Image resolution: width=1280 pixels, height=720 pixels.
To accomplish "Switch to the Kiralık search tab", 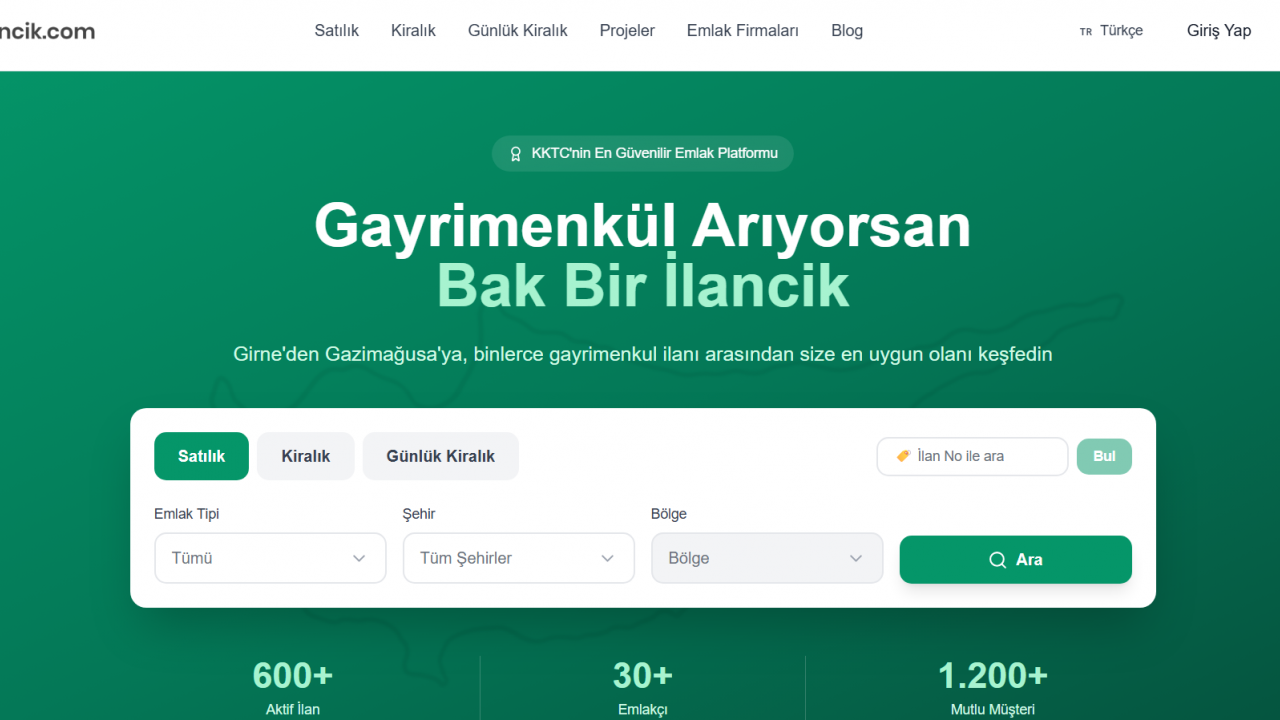I will pos(305,456).
